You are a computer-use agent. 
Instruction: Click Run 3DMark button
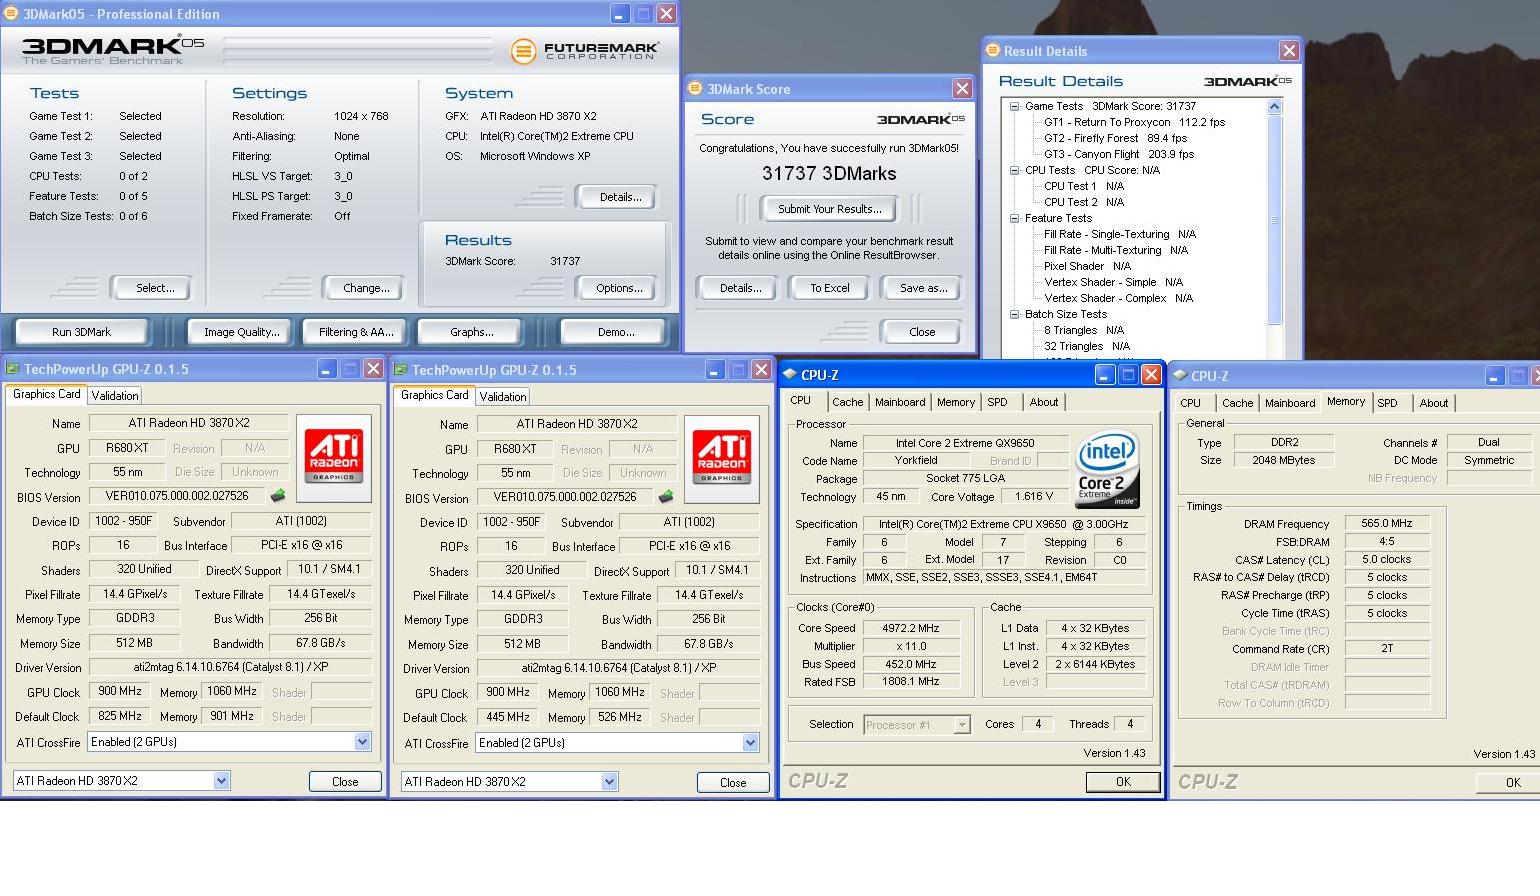[81, 332]
